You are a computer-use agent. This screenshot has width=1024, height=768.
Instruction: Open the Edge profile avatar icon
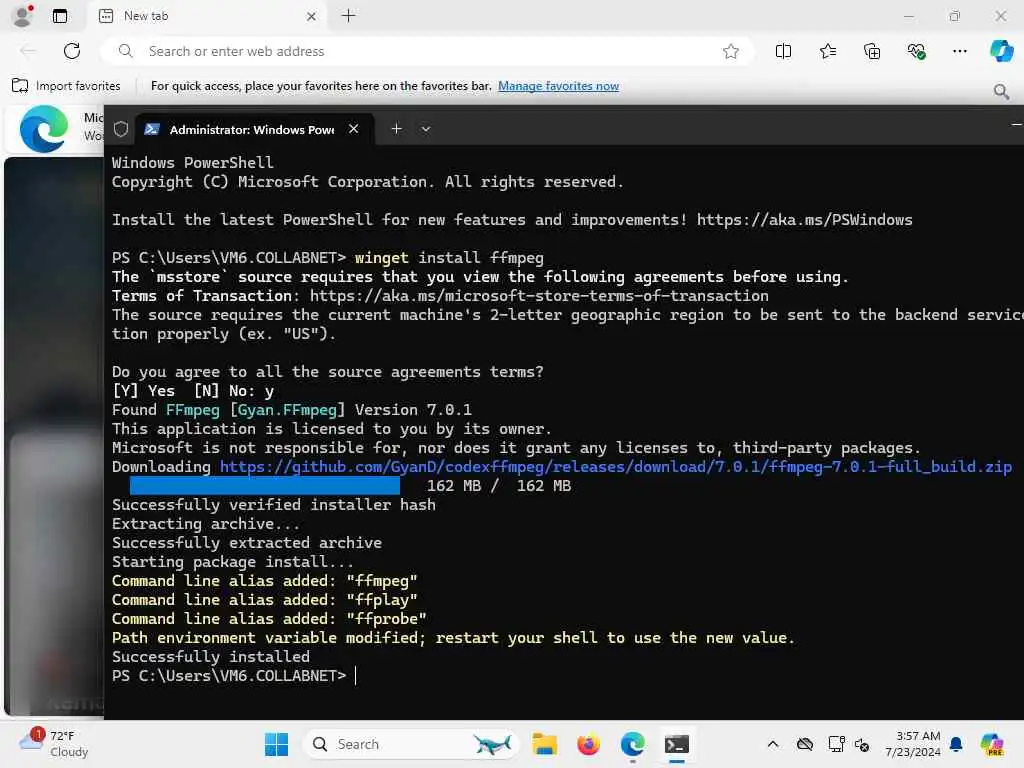(x=23, y=16)
